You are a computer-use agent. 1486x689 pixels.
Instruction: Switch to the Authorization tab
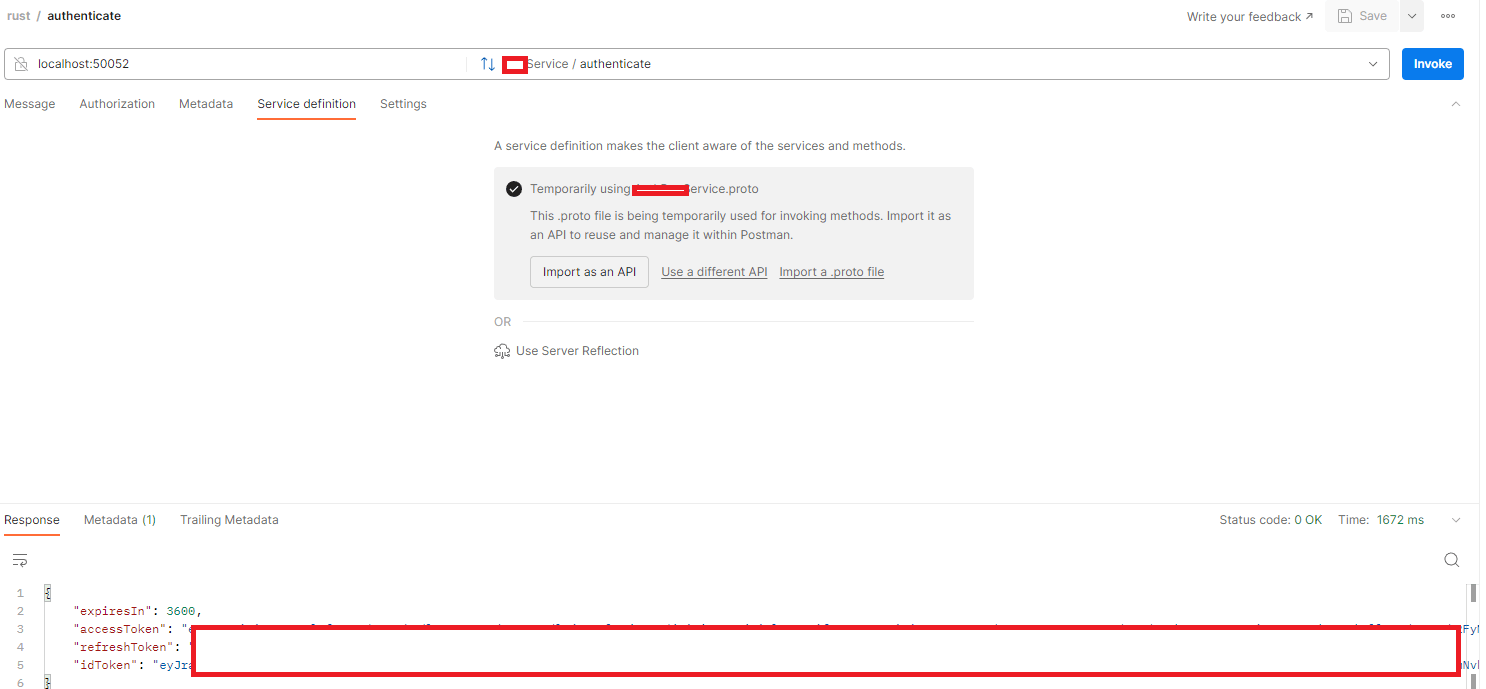[117, 104]
